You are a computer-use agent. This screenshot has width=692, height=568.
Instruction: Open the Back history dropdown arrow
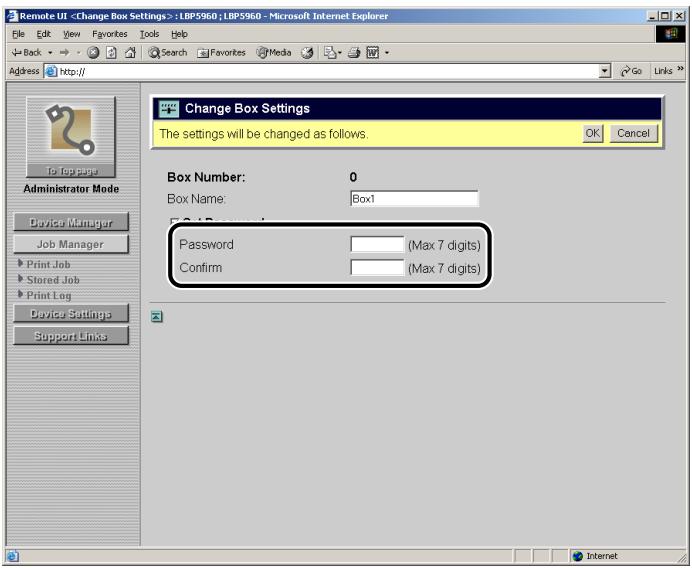(50, 53)
